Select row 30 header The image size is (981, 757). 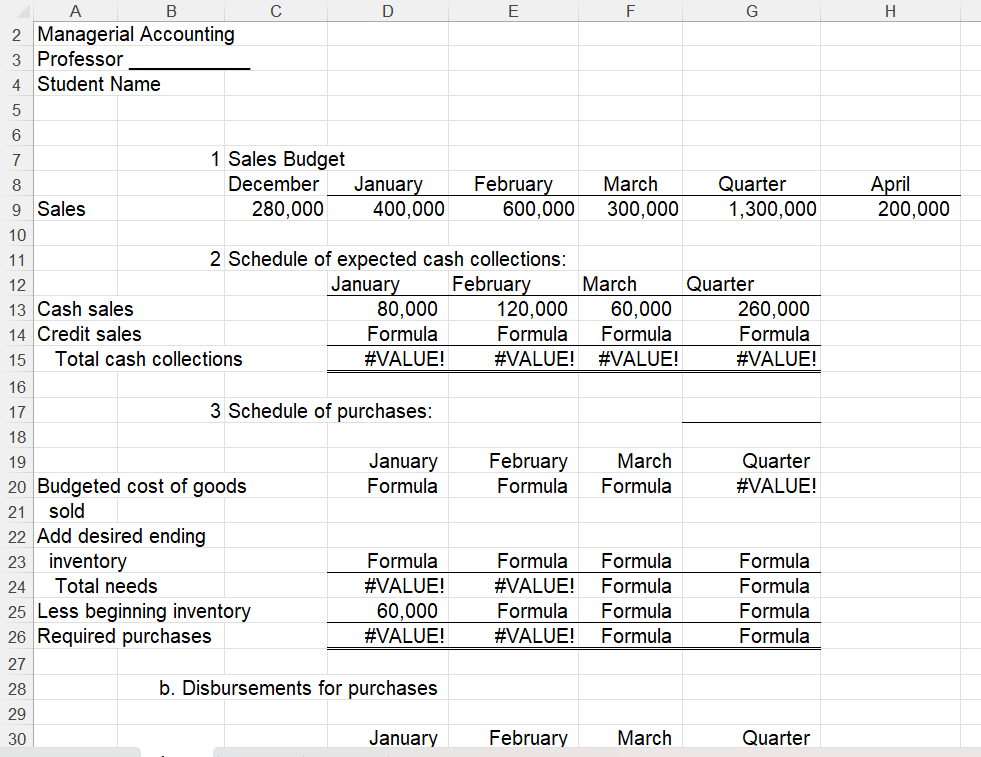click(16, 738)
